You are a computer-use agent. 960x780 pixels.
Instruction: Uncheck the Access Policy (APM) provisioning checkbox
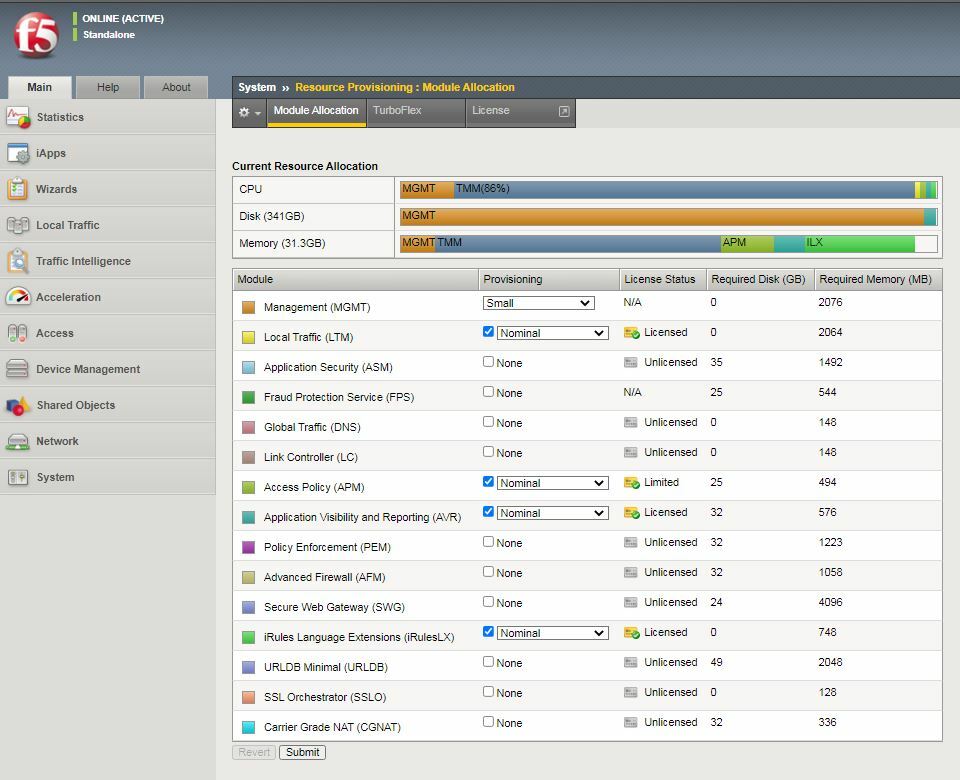(488, 482)
